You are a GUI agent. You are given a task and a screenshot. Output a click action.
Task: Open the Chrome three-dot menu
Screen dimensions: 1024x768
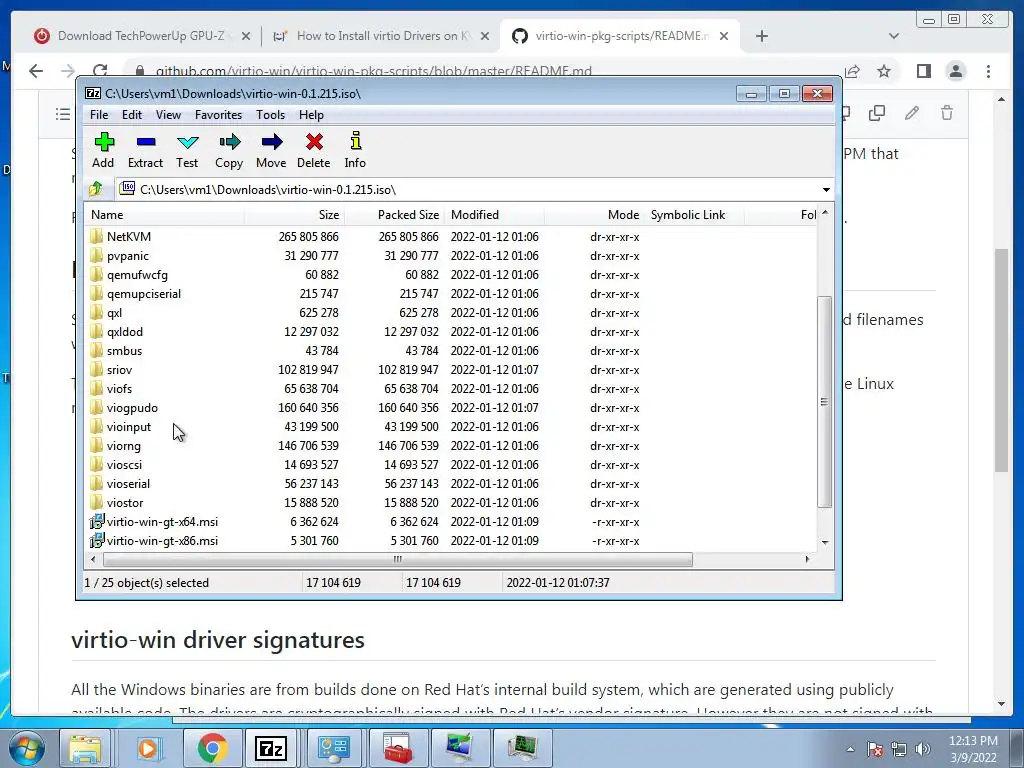click(989, 71)
